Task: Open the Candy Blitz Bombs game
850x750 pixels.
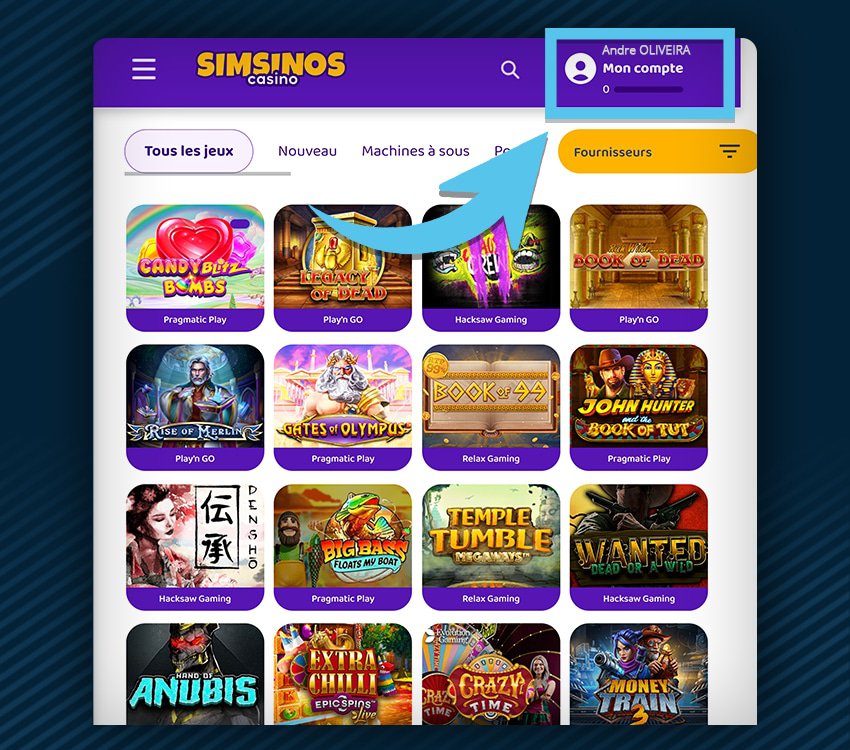Action: 195,267
